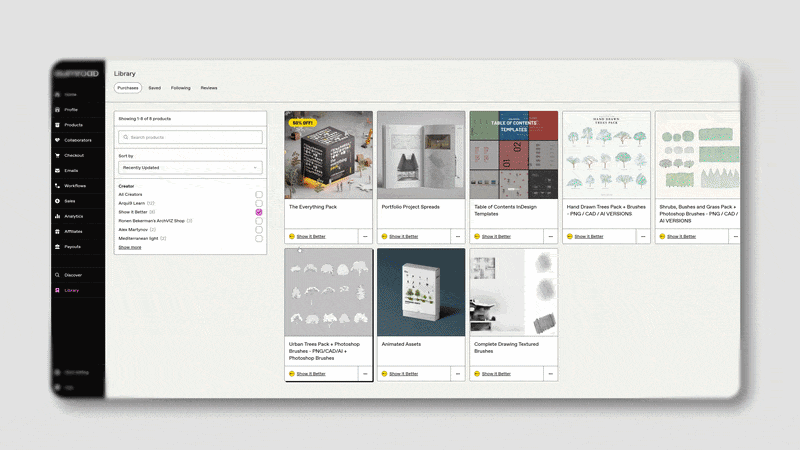The height and width of the screenshot is (450, 800).
Task: Click the Search products input field
Action: 190,137
